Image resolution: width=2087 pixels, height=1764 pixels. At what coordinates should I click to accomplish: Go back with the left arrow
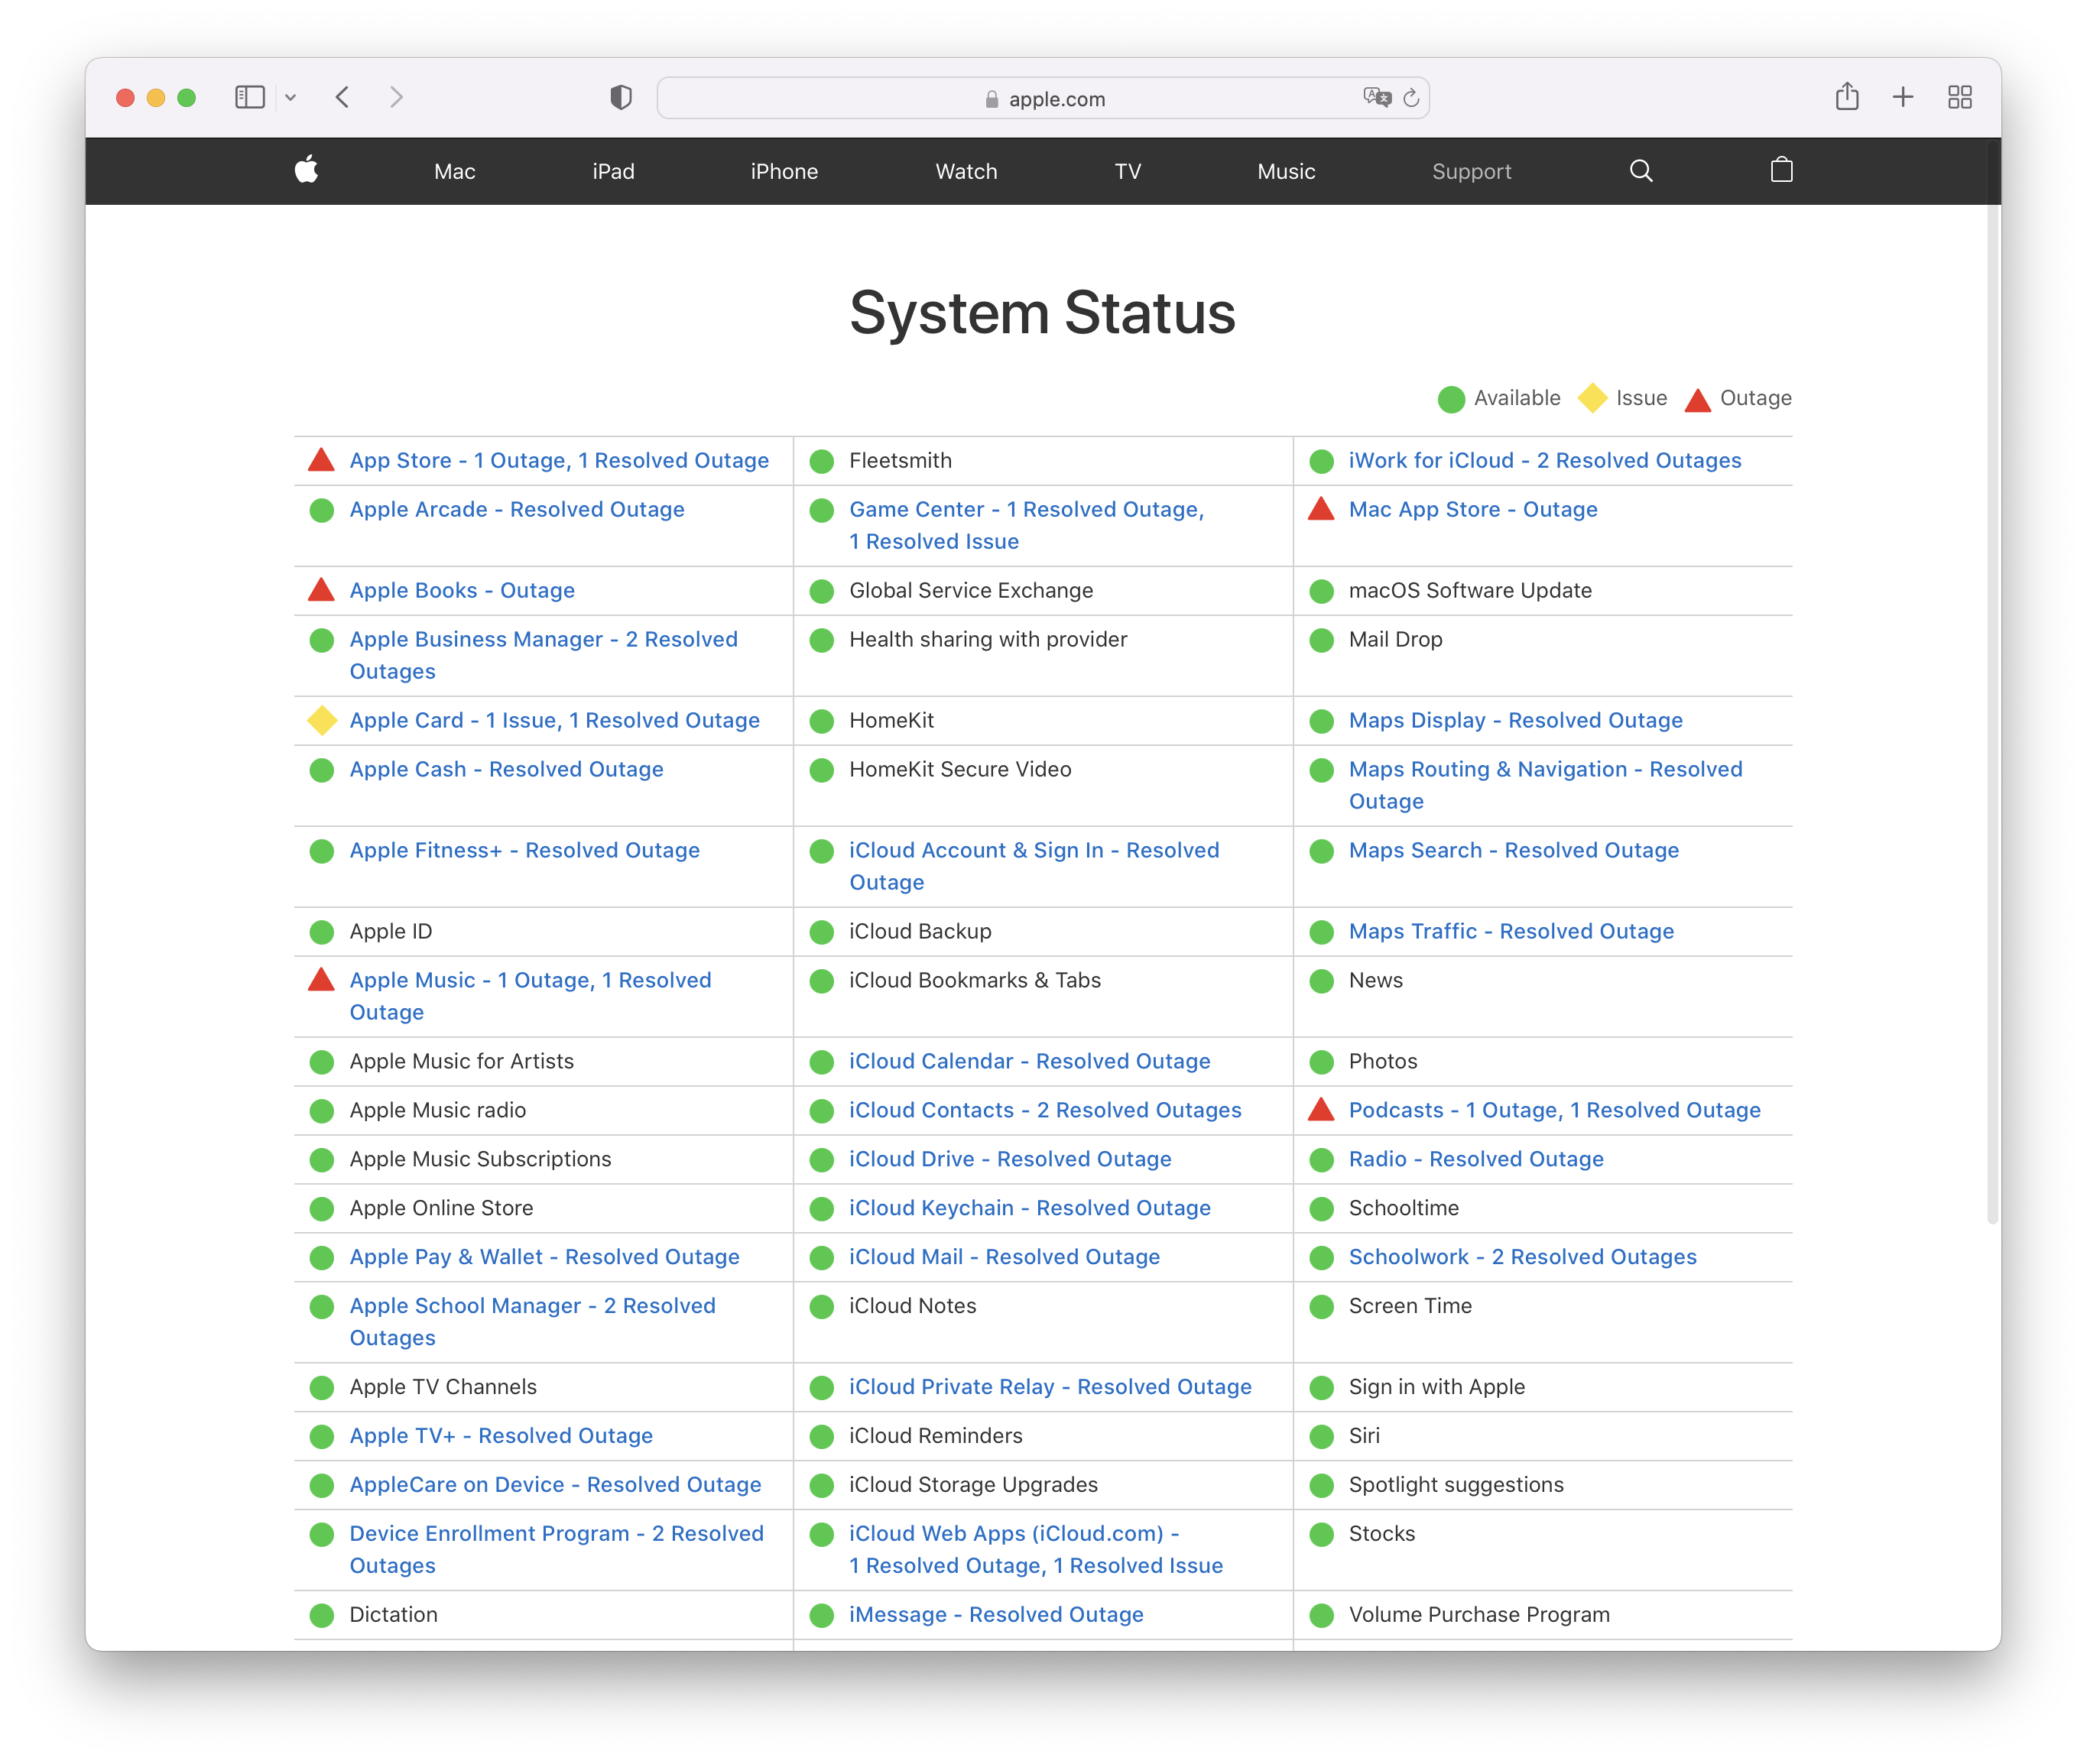tap(343, 97)
